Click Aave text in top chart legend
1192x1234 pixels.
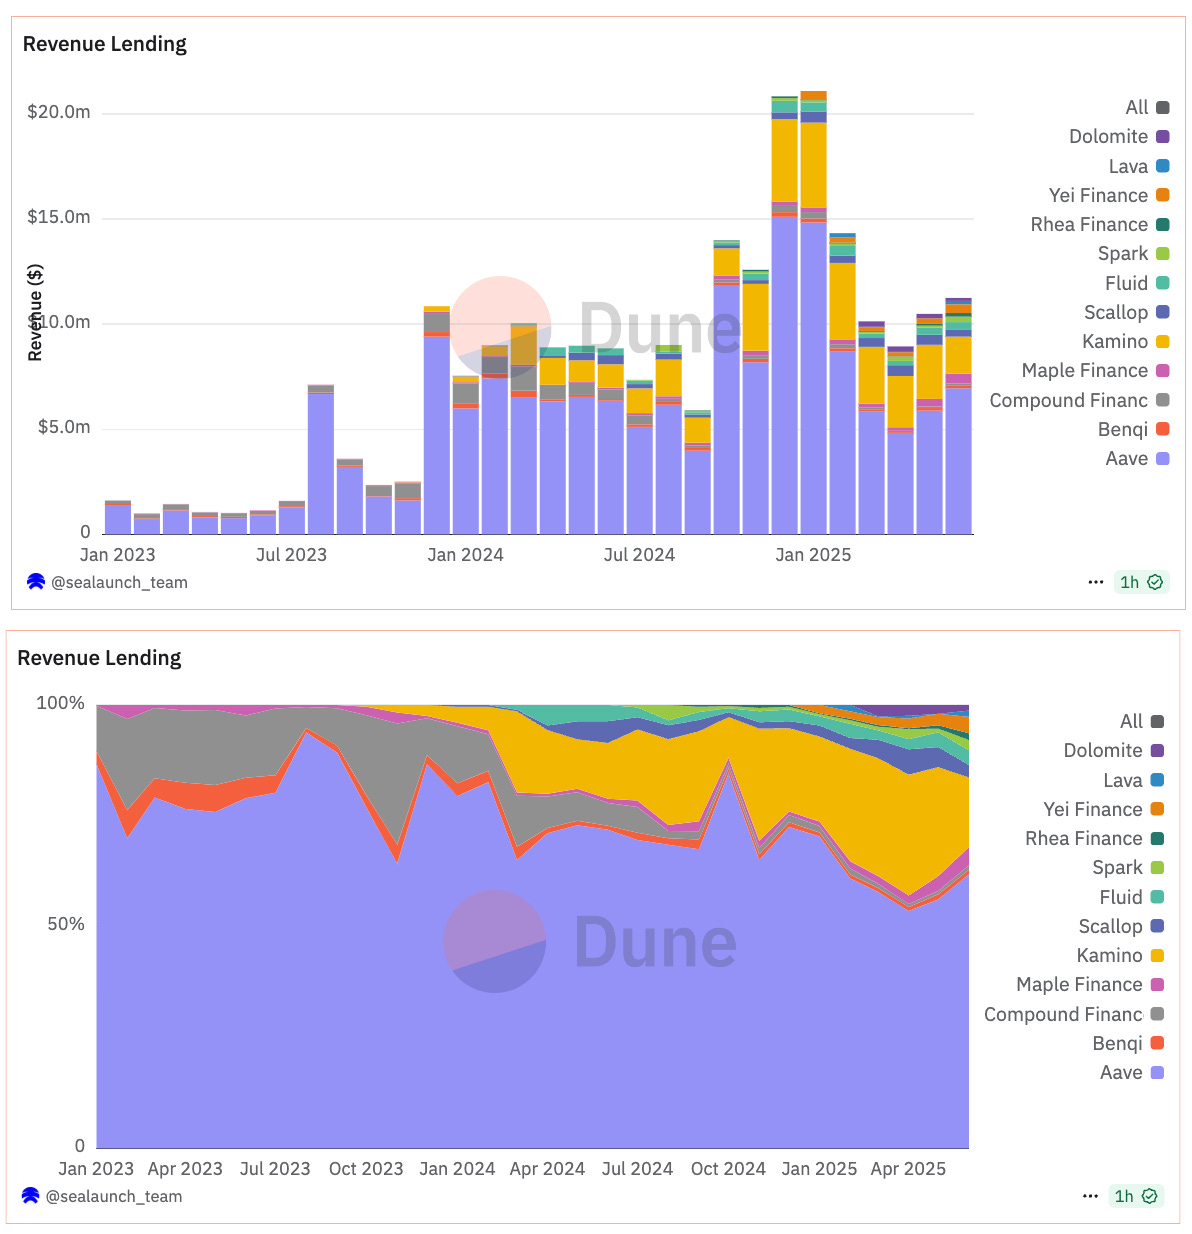click(1127, 458)
